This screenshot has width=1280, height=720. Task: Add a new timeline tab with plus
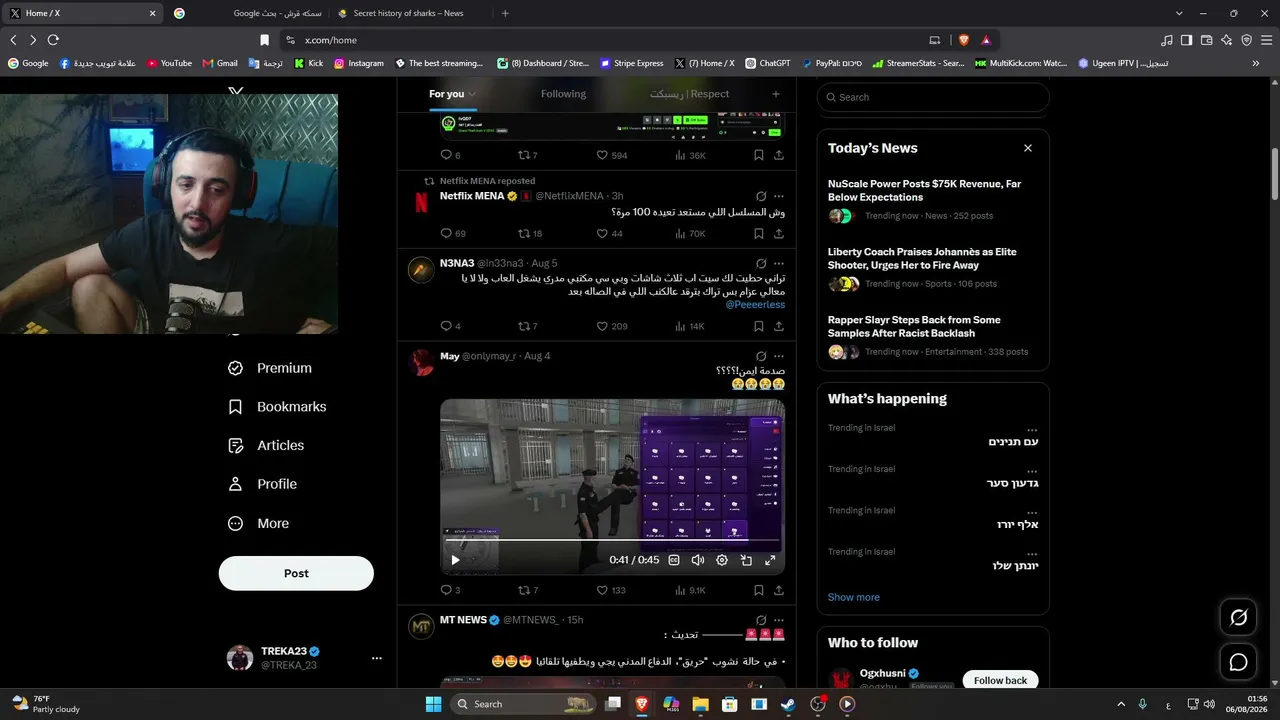775,94
